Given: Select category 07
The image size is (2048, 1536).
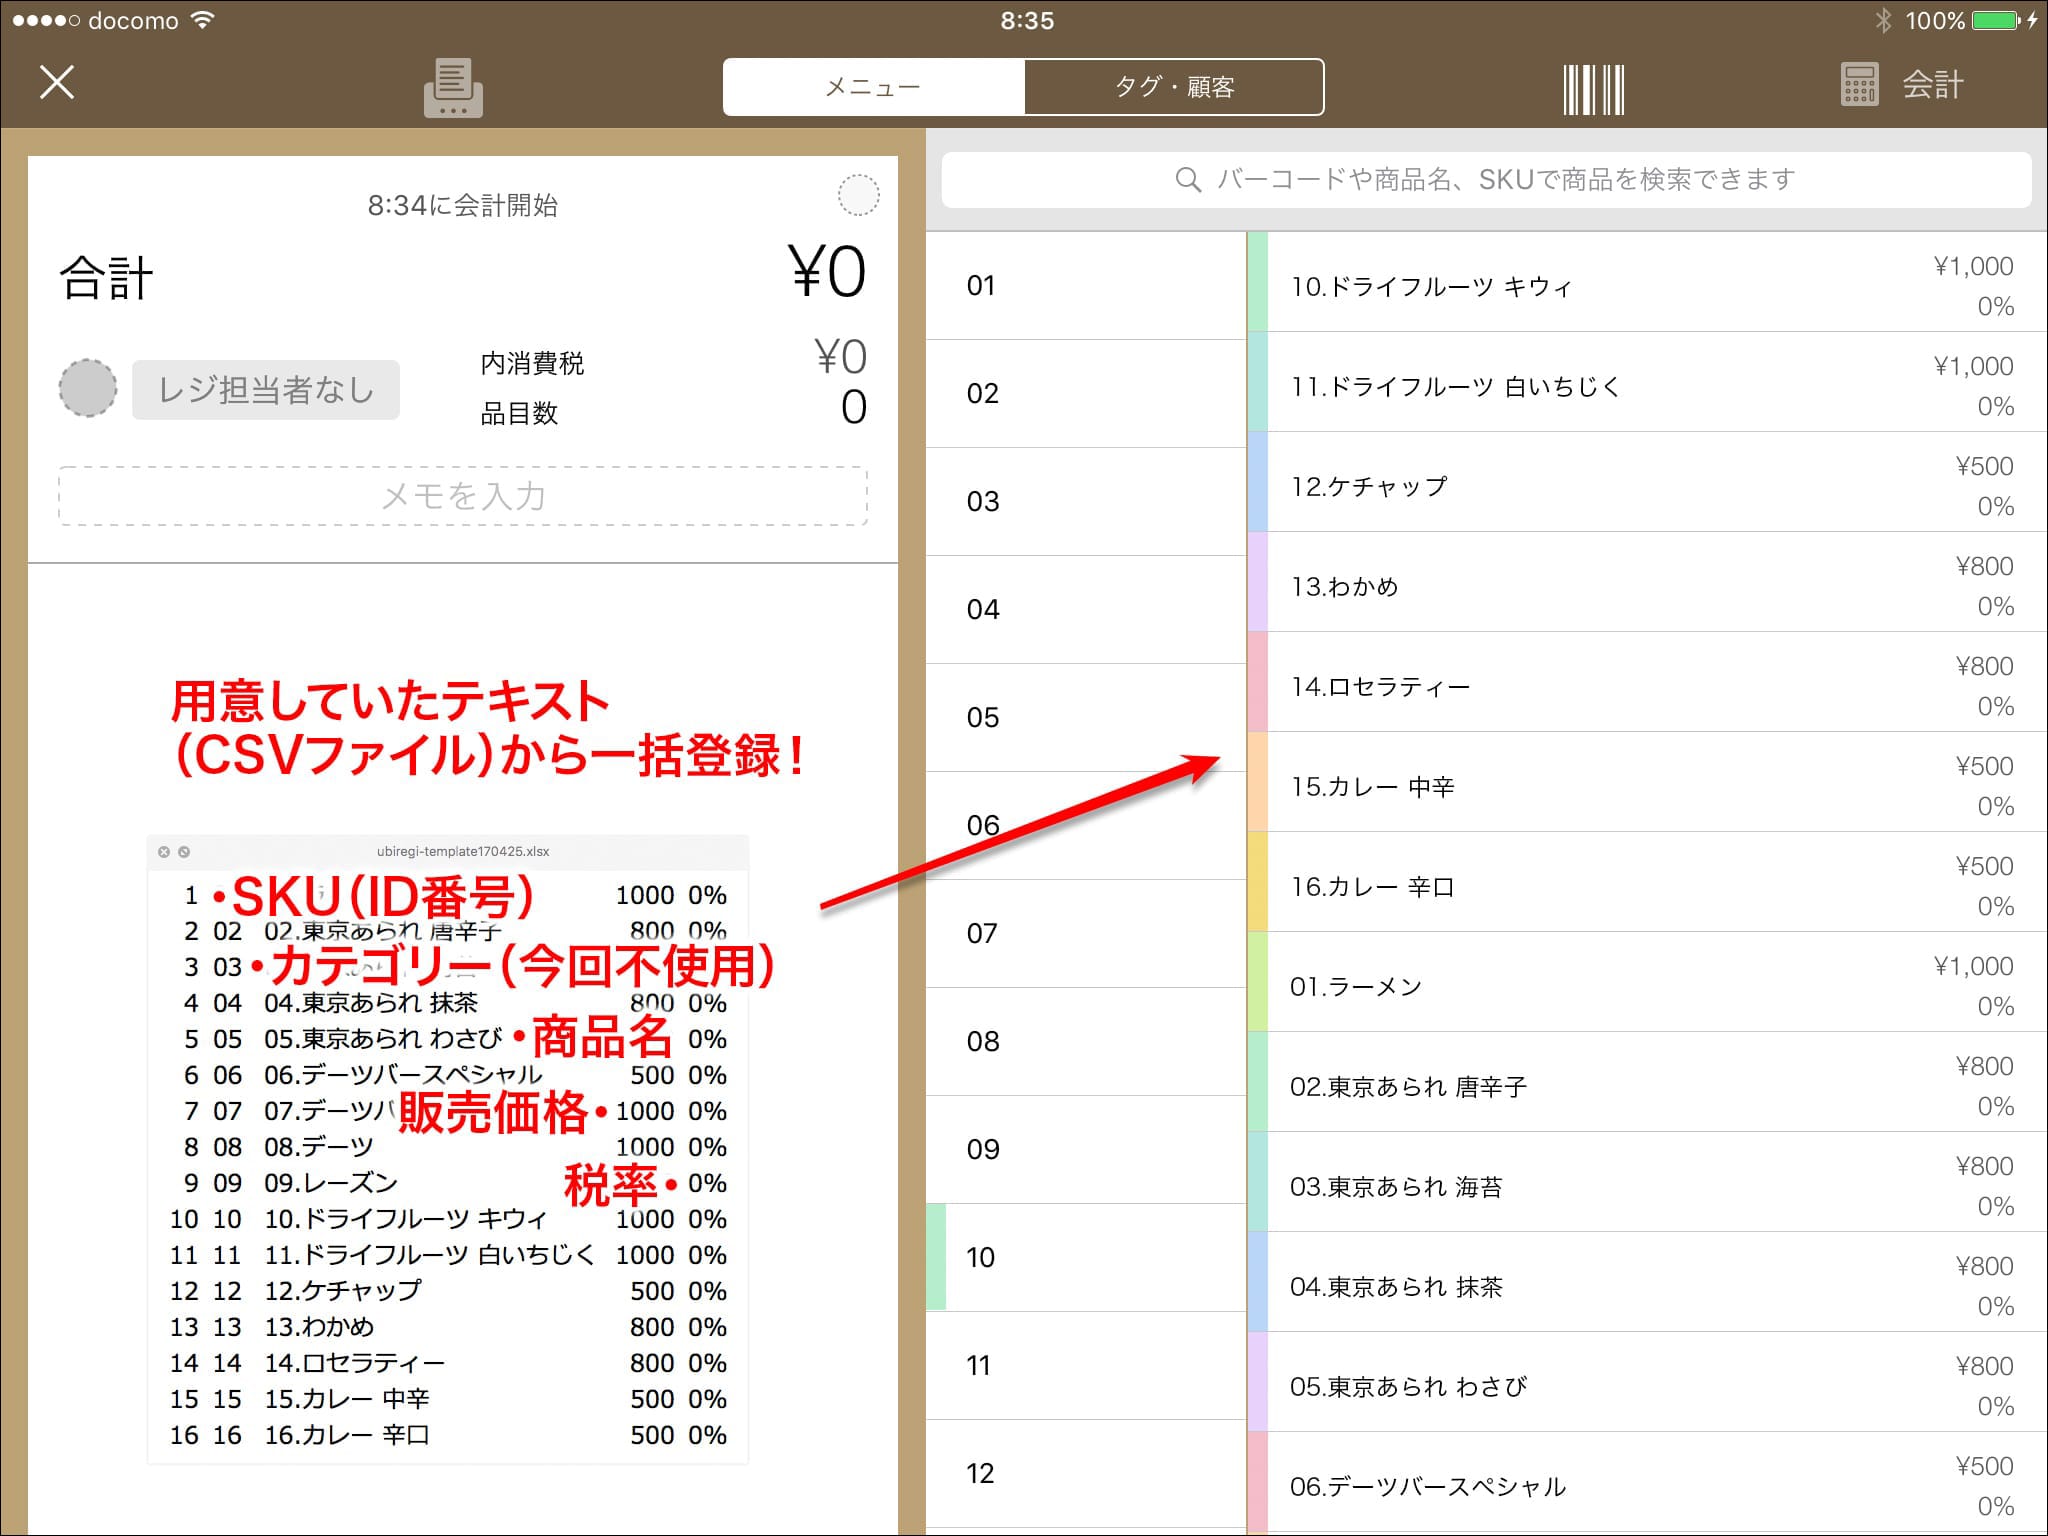Looking at the screenshot, I should tap(1086, 934).
